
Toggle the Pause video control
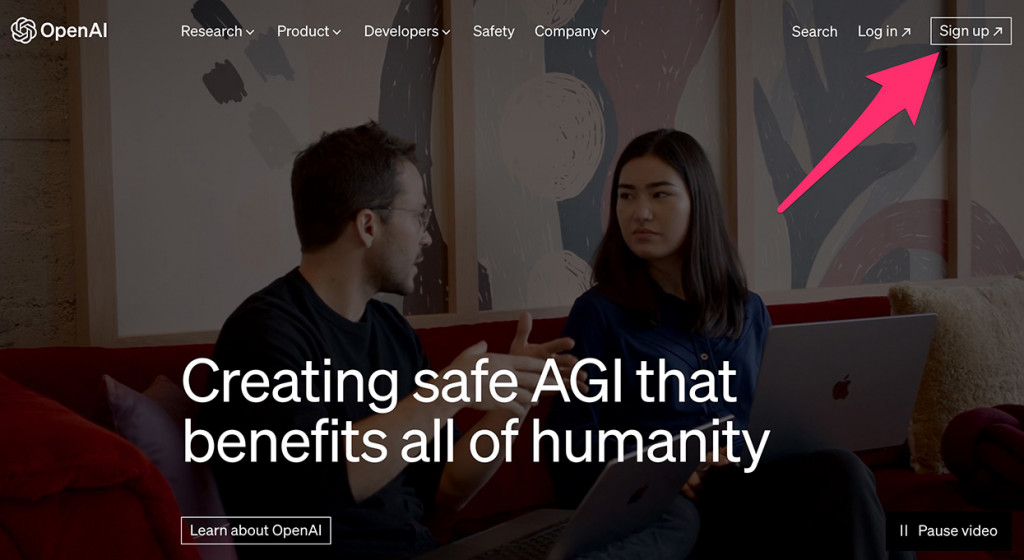coord(948,531)
